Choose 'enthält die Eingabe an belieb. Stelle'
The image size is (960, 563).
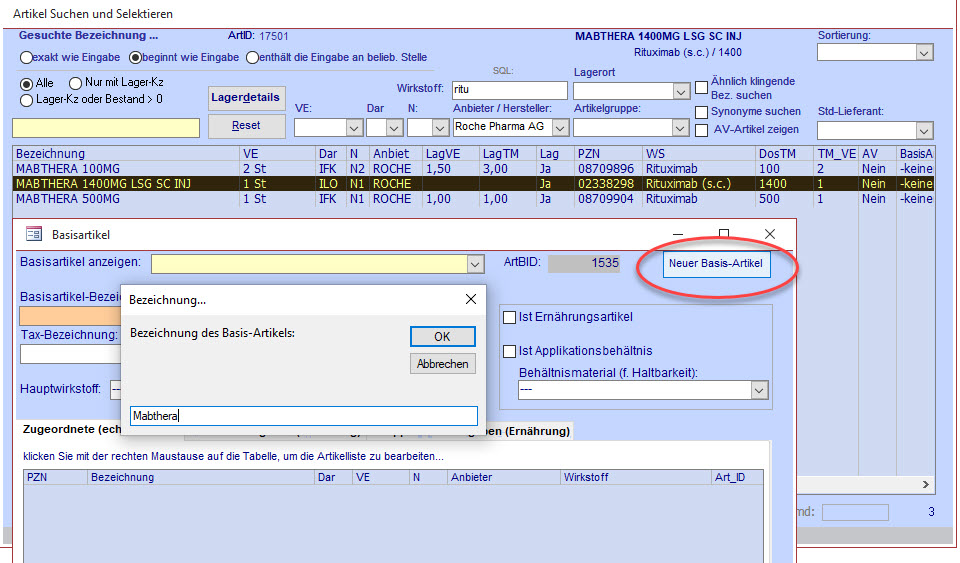coord(252,58)
